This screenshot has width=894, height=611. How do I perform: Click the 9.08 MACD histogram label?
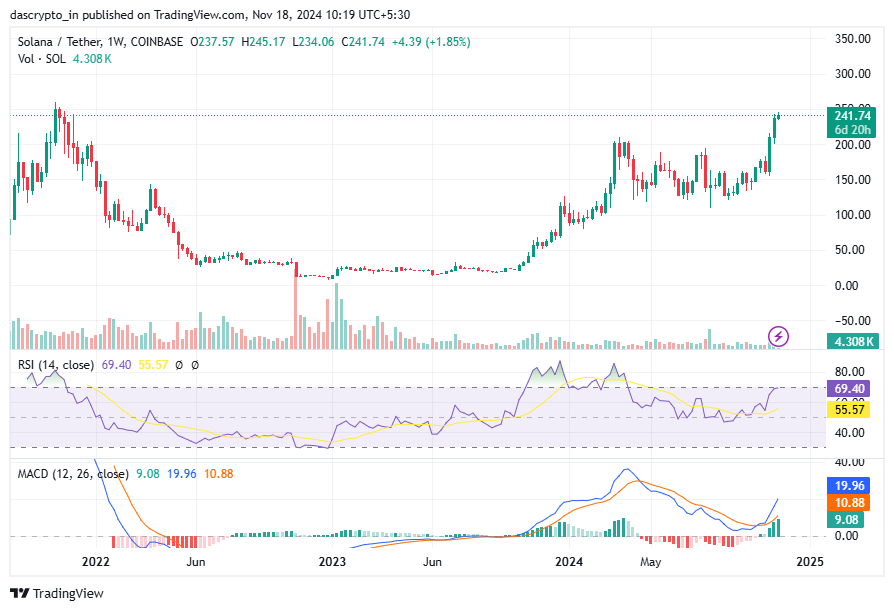point(848,520)
